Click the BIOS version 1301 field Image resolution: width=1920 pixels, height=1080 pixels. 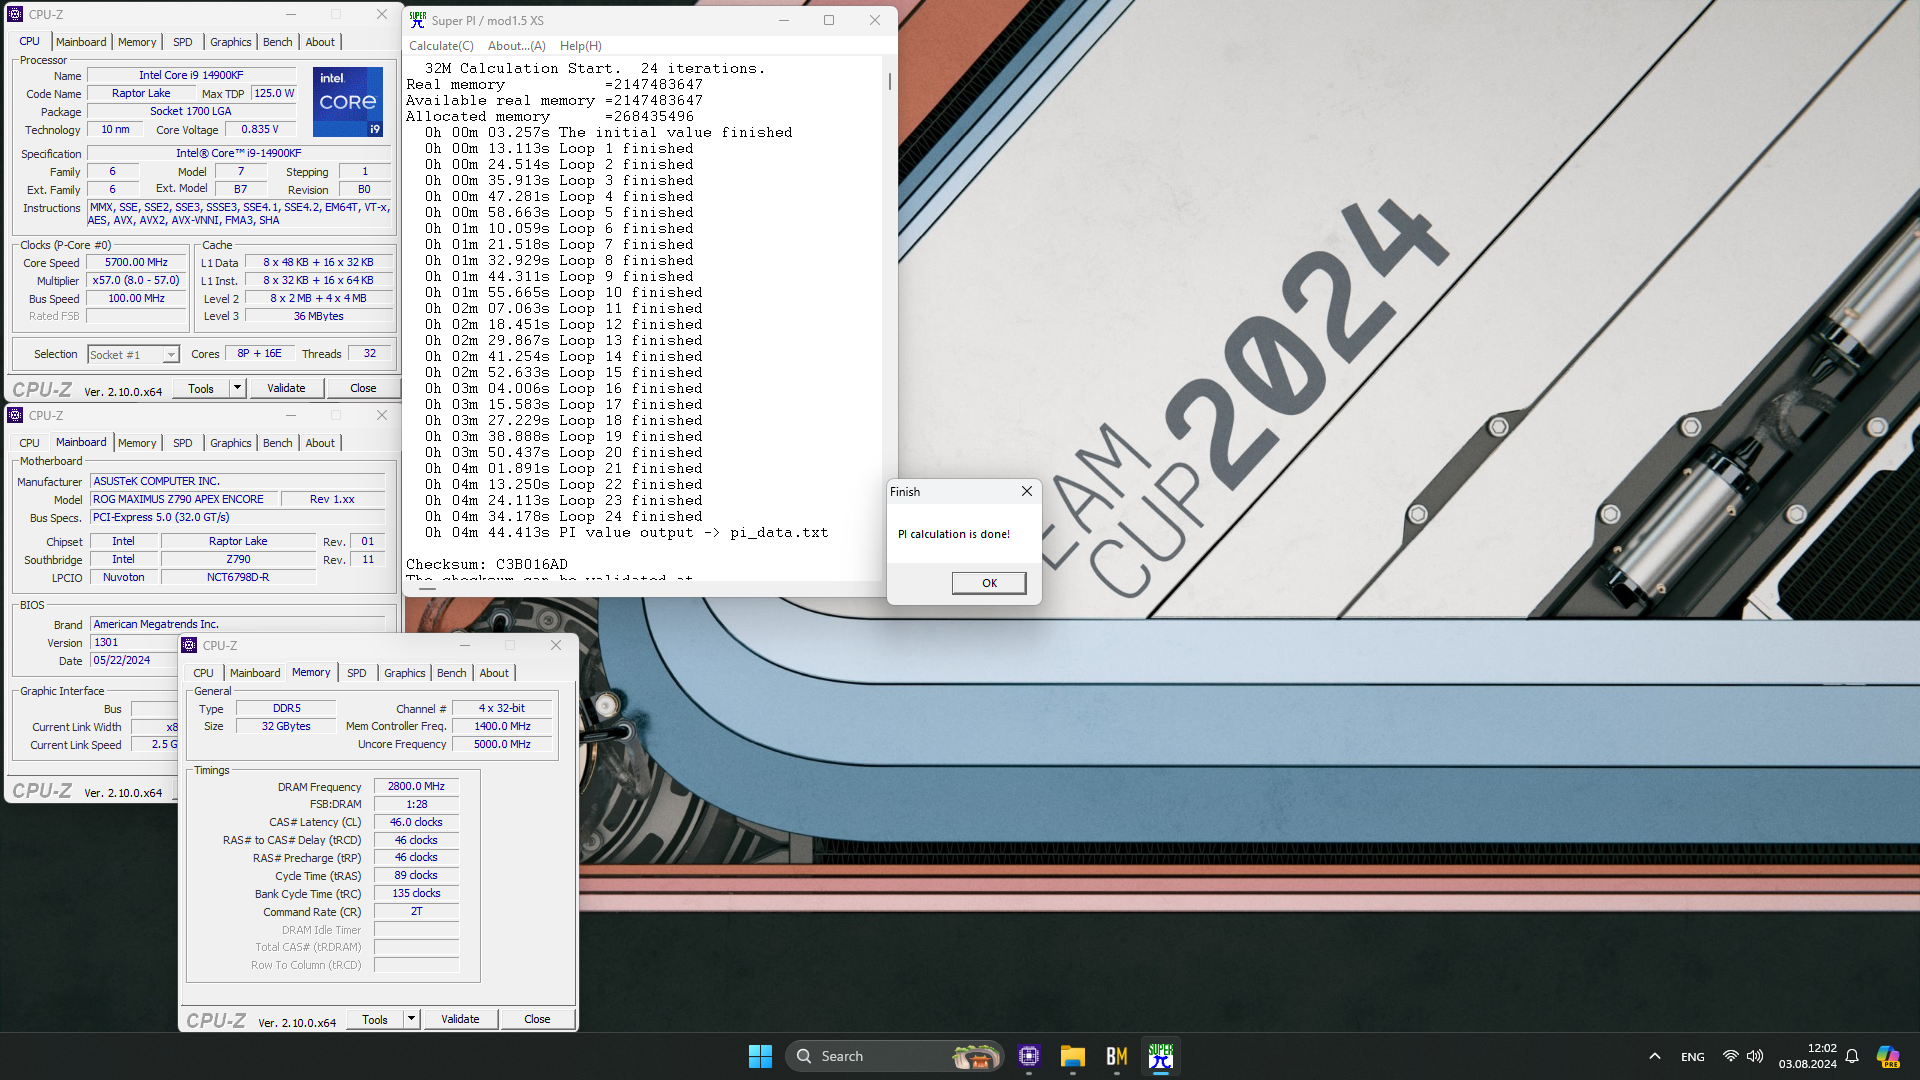[x=135, y=642]
